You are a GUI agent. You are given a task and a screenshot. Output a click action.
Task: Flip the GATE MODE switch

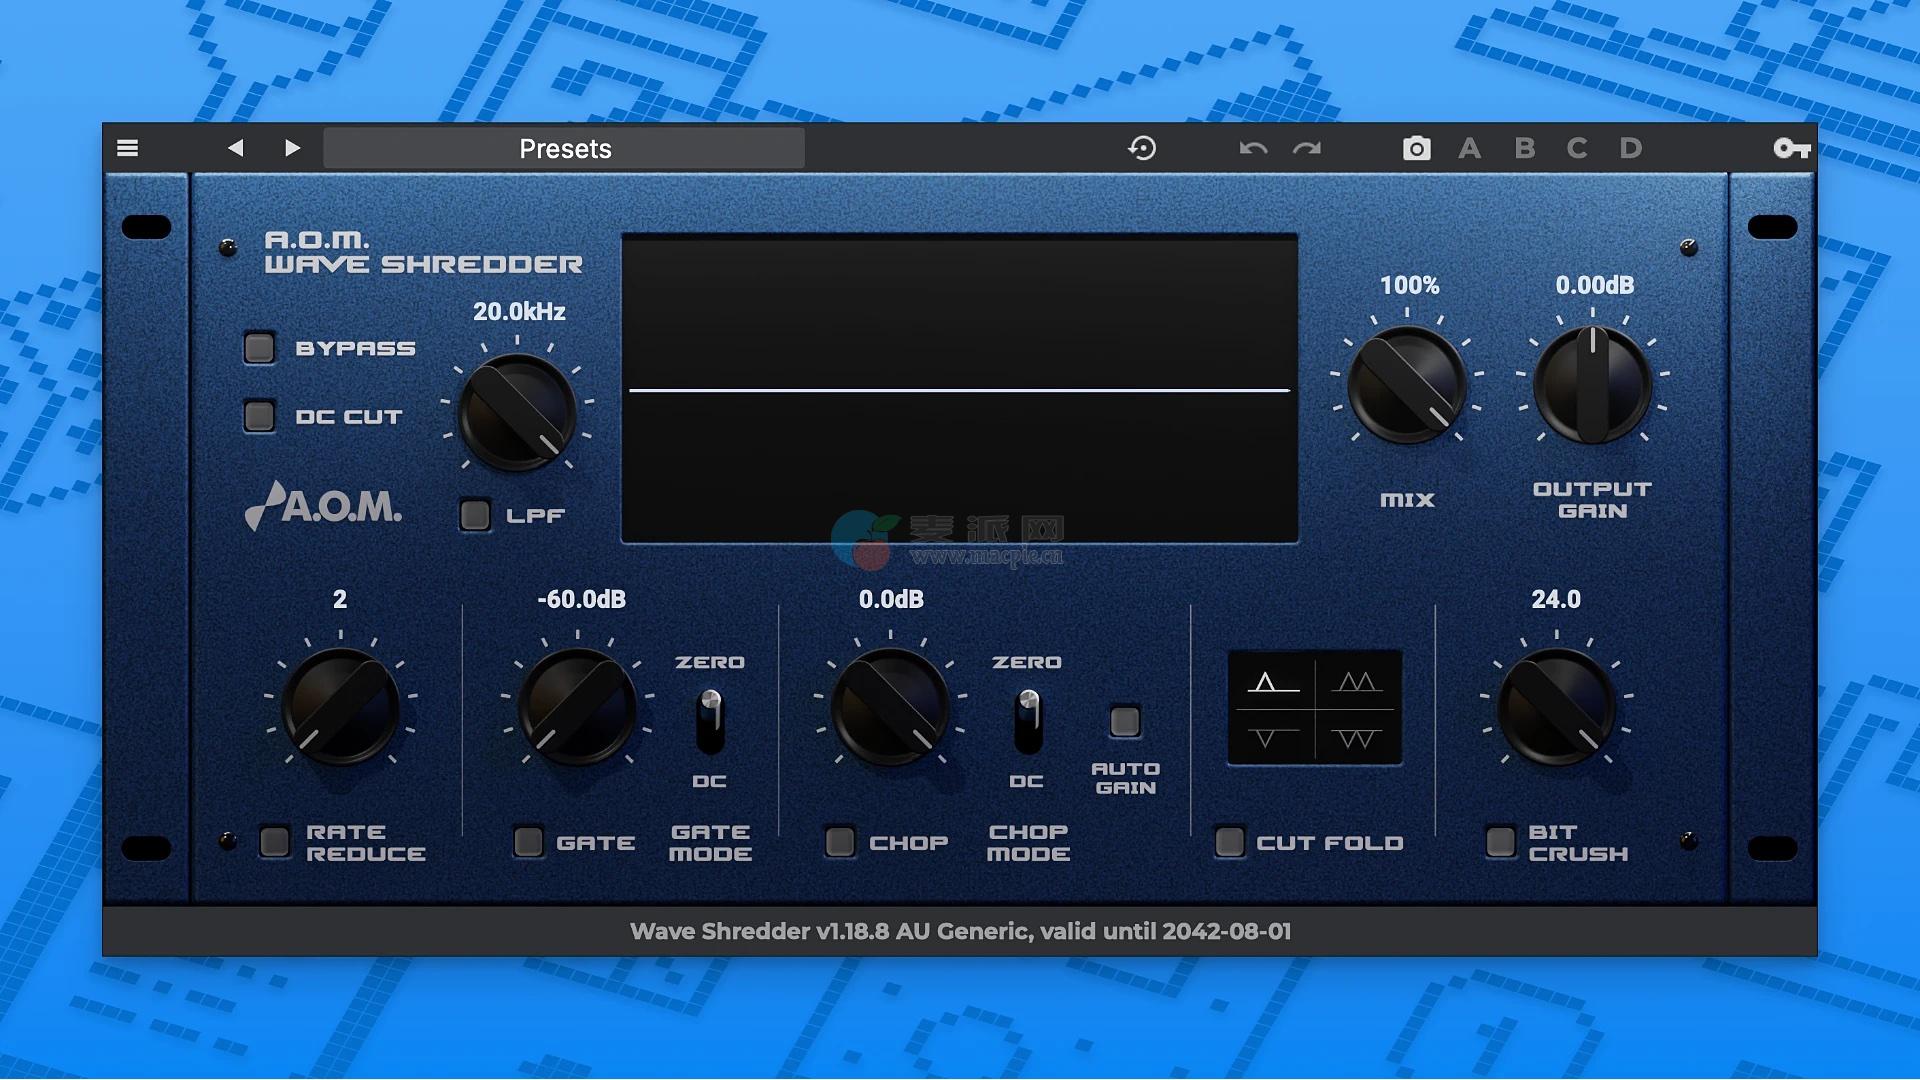pos(710,720)
